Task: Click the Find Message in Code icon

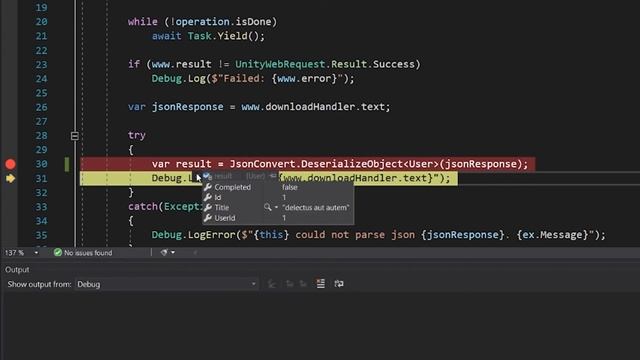Action: coord(271,284)
